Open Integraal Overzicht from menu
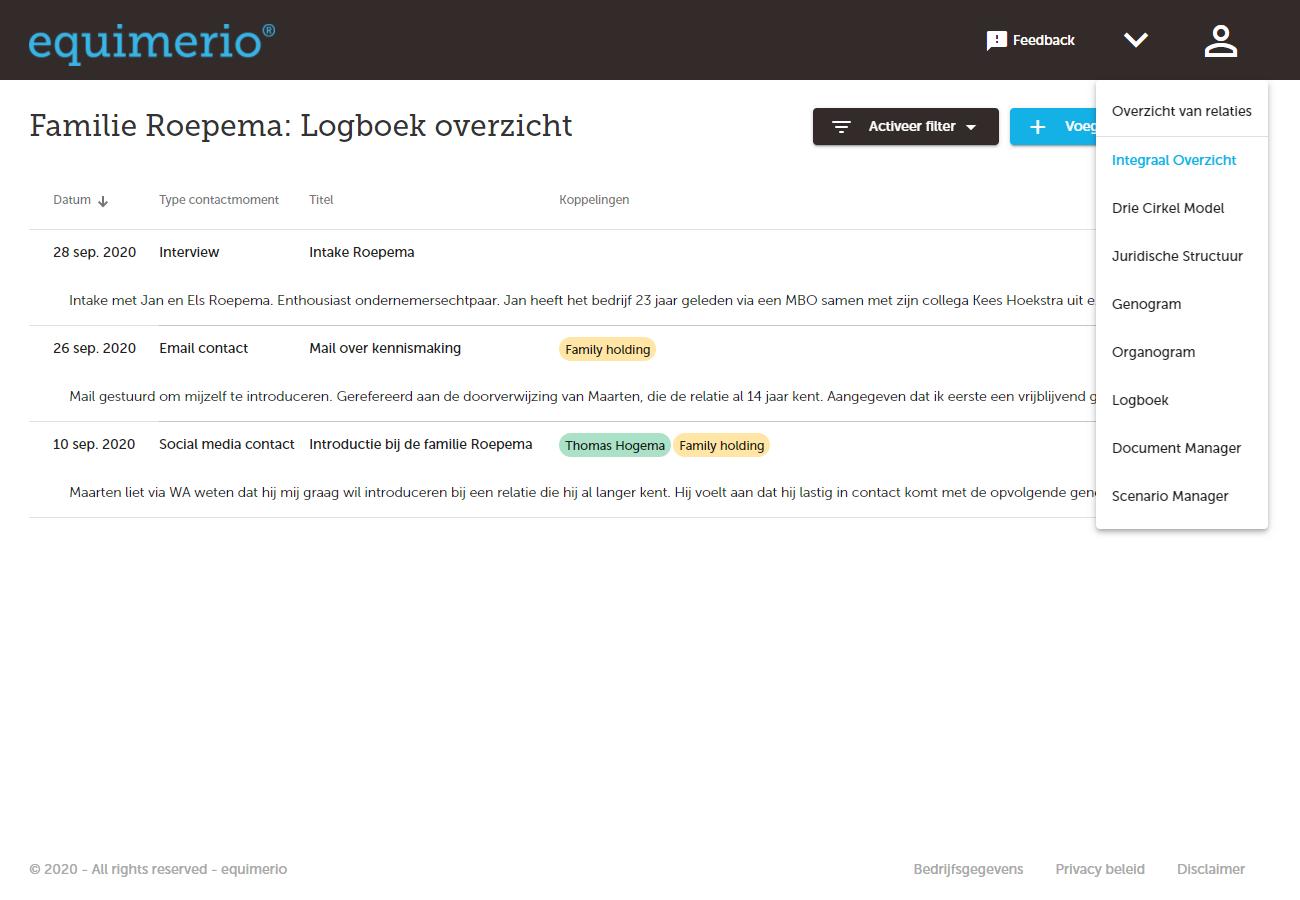 tap(1174, 160)
